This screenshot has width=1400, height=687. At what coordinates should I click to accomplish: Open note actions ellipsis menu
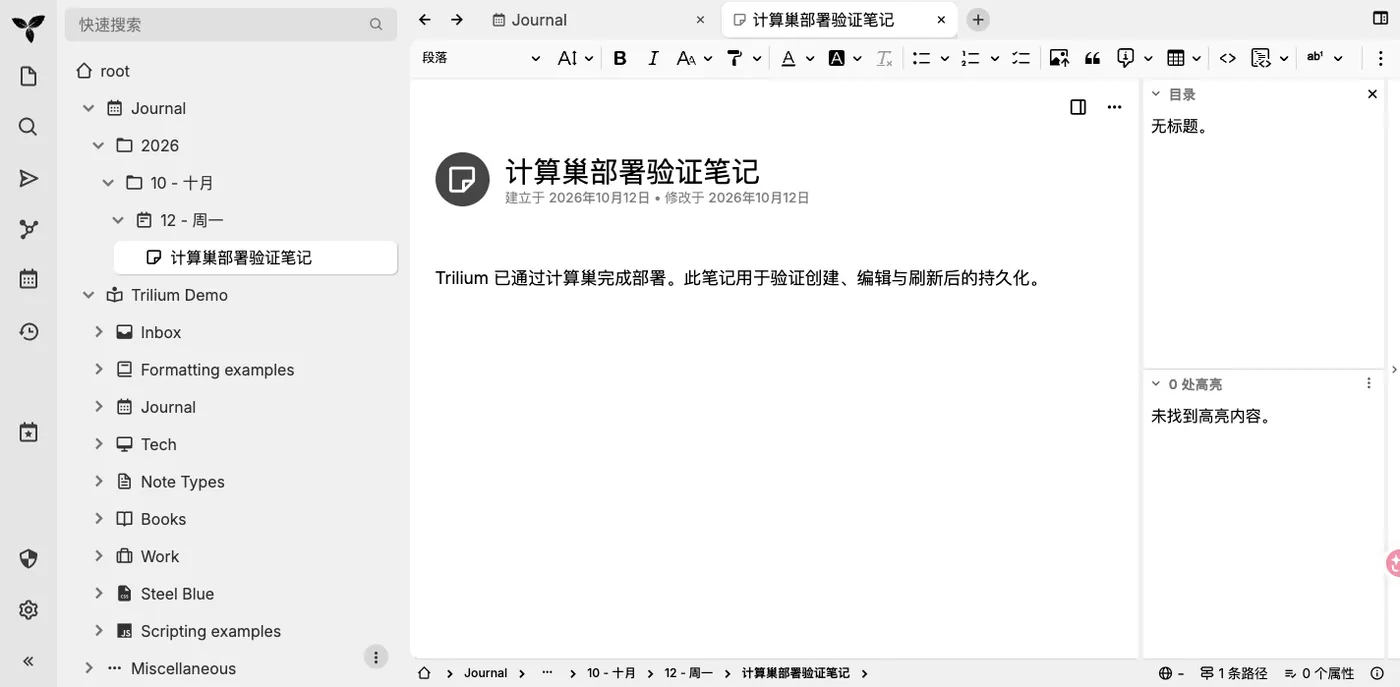coord(1114,108)
